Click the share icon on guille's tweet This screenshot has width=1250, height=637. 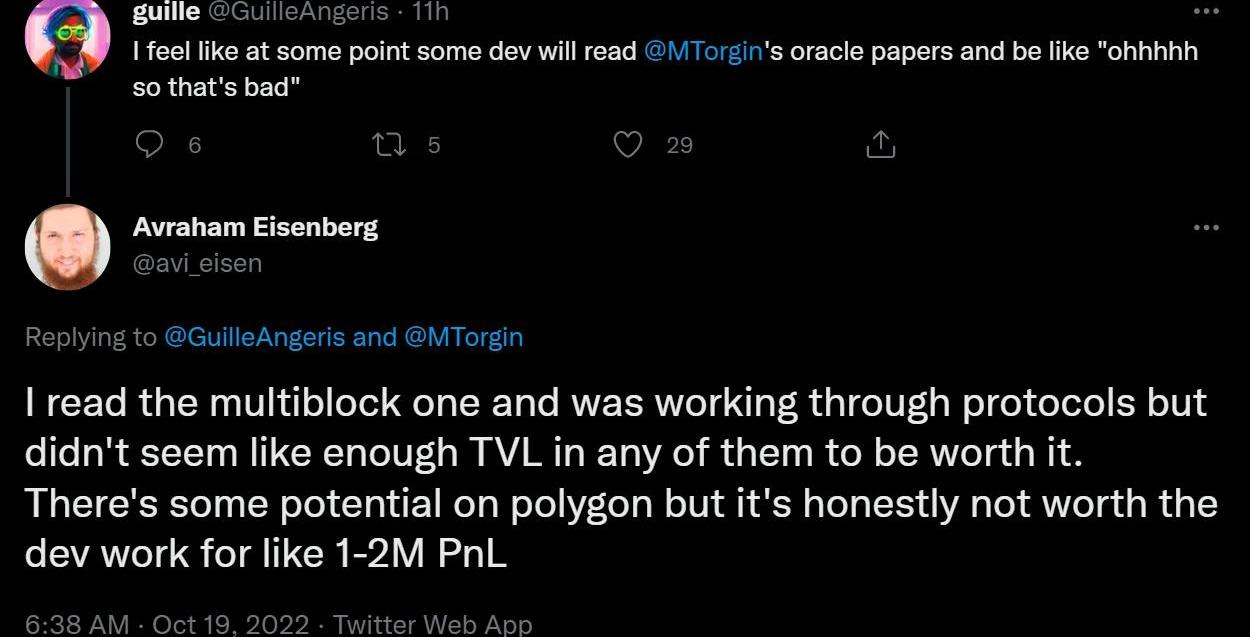click(x=880, y=146)
